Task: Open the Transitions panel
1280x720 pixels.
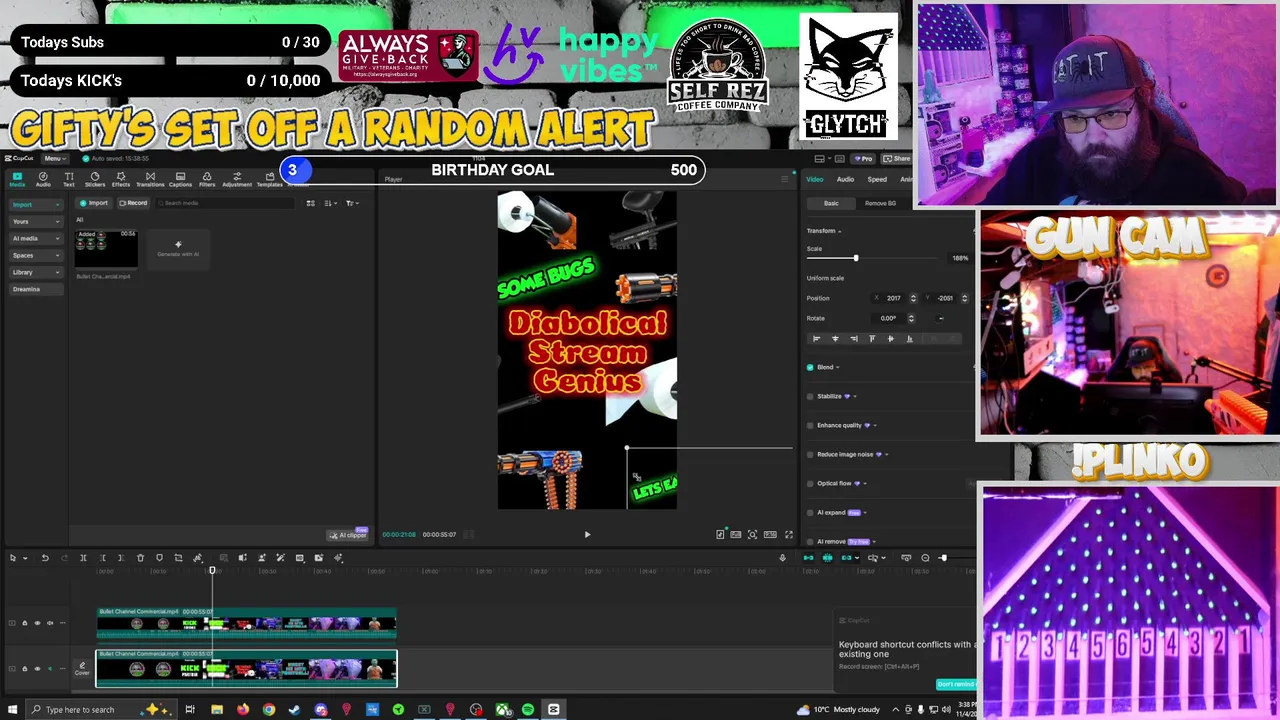Action: coord(150,179)
